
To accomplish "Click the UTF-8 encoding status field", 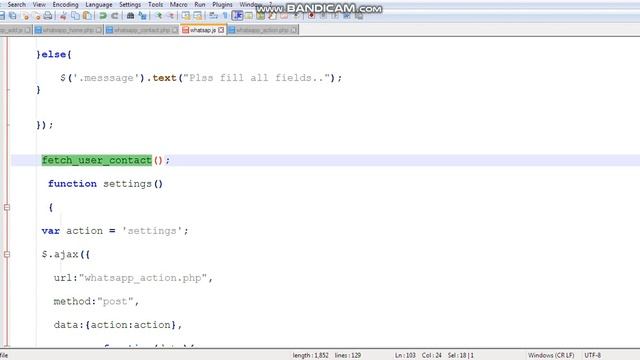I will point(593,356).
